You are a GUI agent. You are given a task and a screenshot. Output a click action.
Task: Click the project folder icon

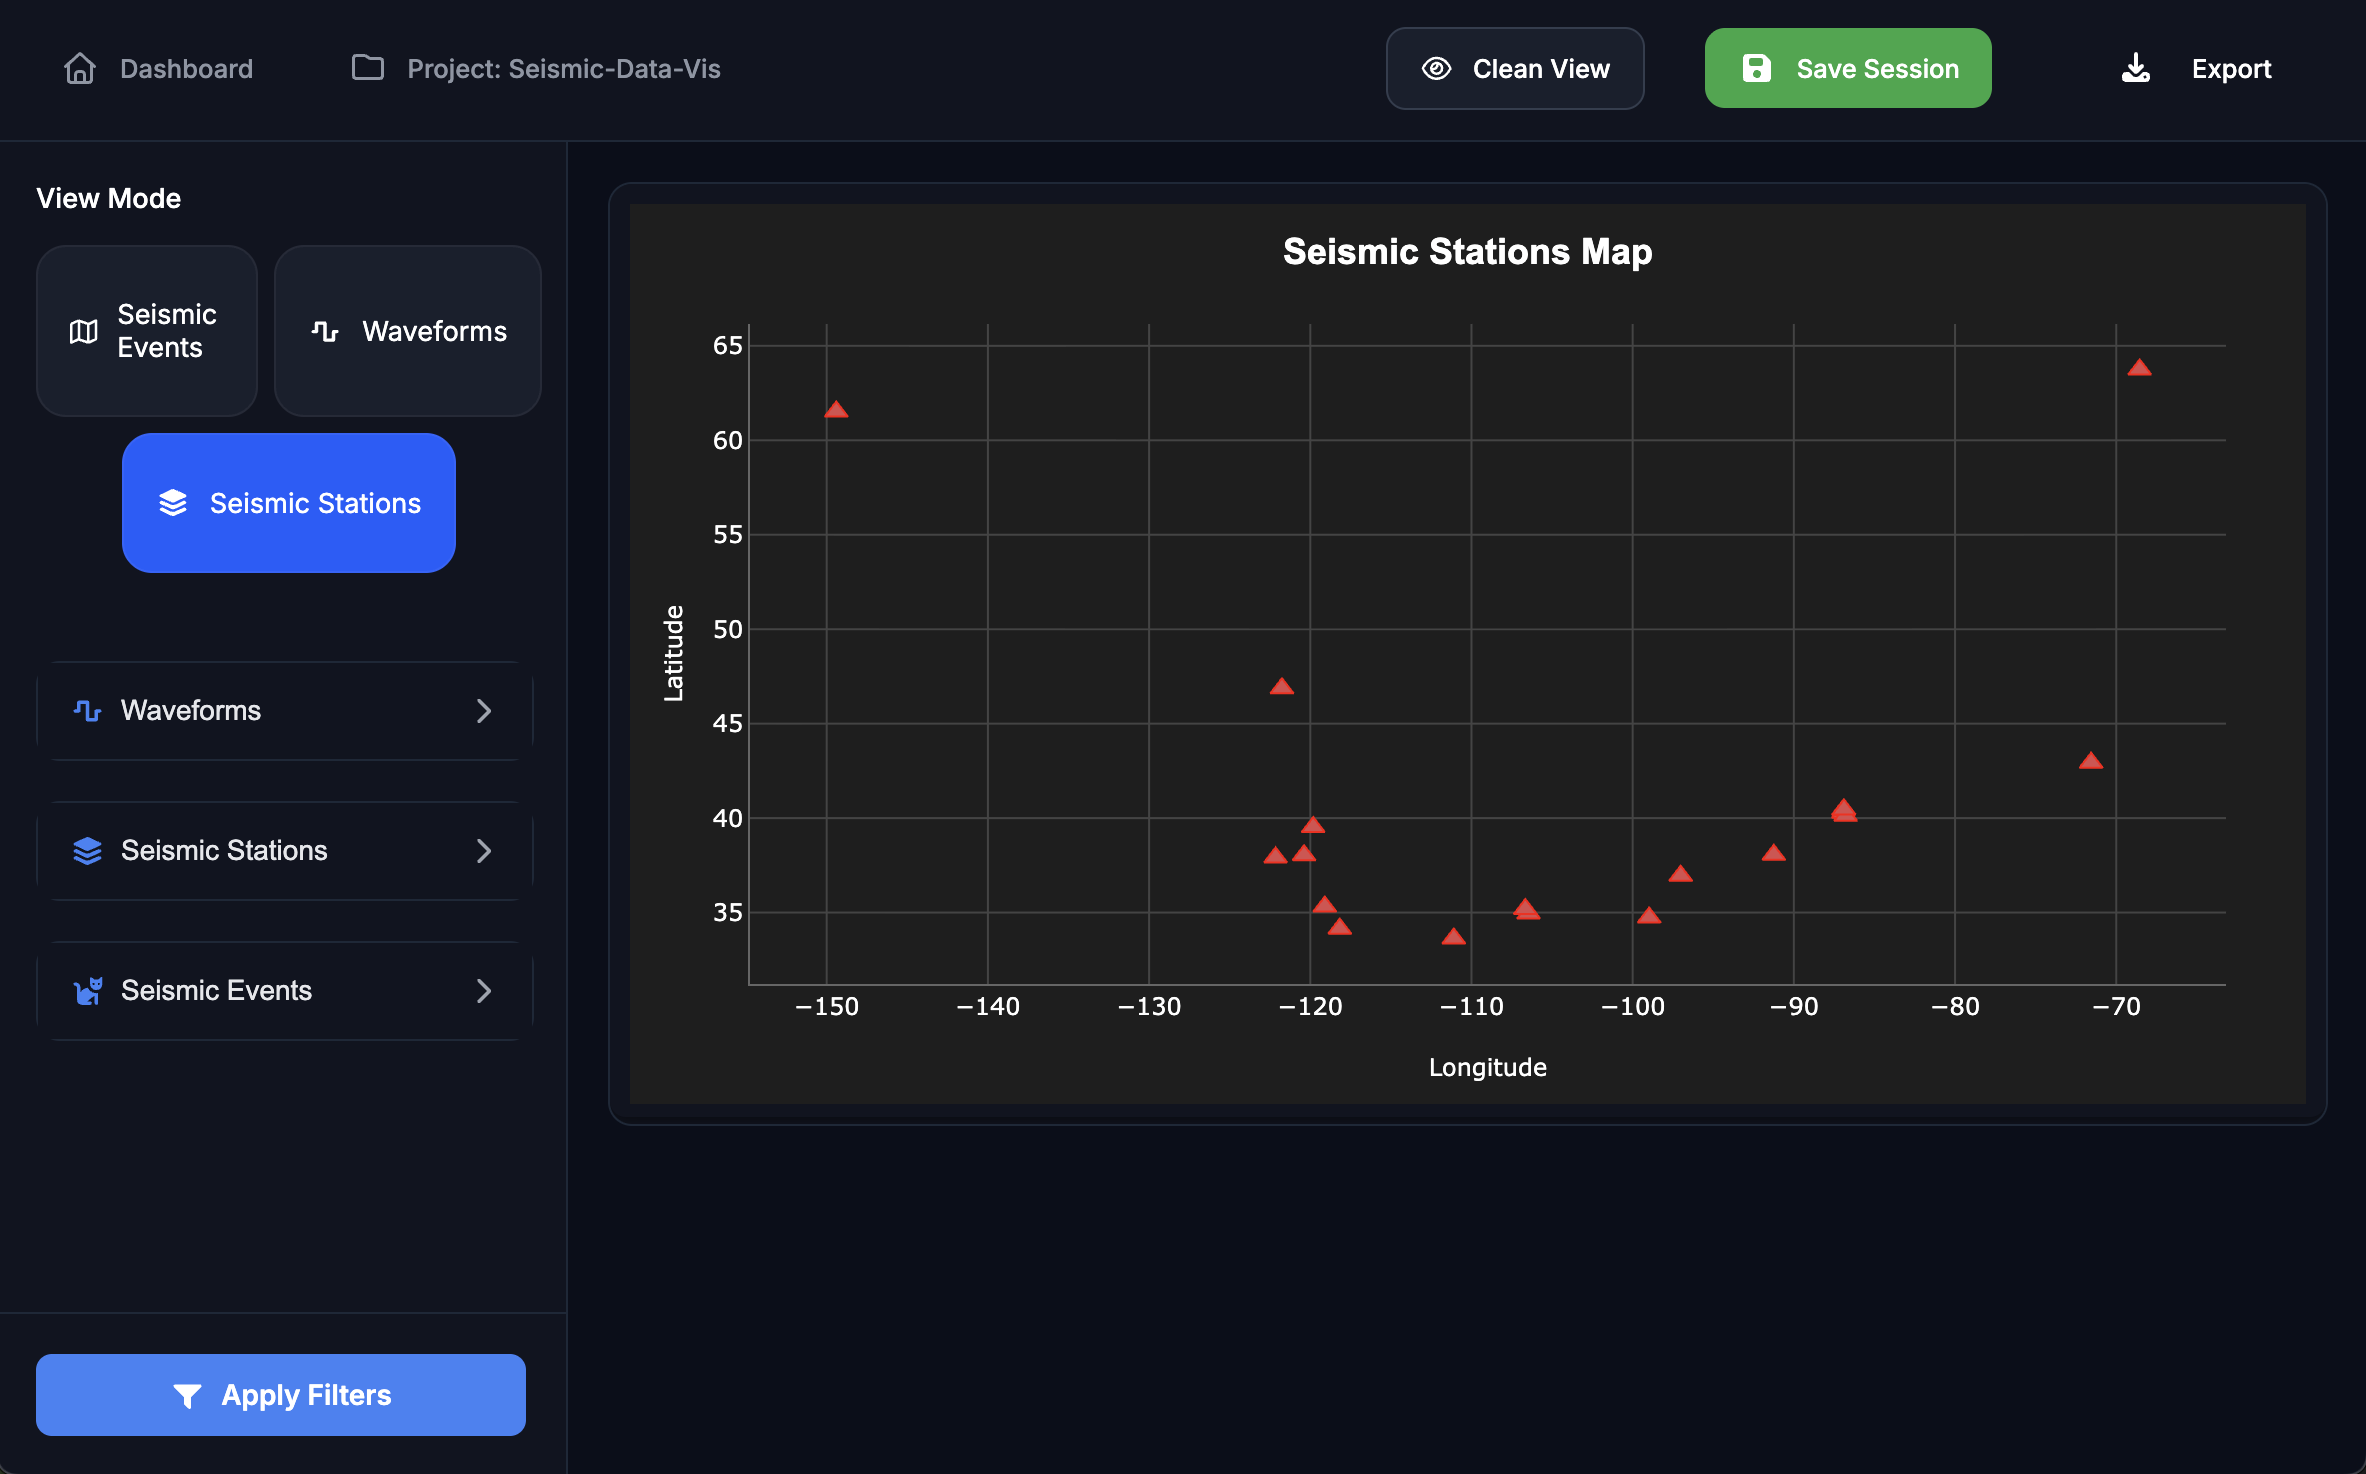click(x=368, y=67)
